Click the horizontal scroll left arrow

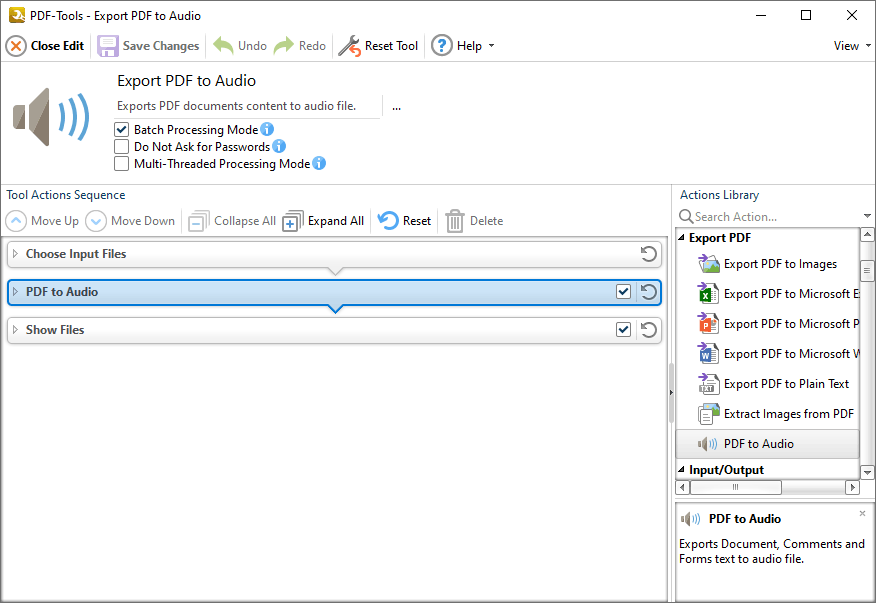[682, 487]
